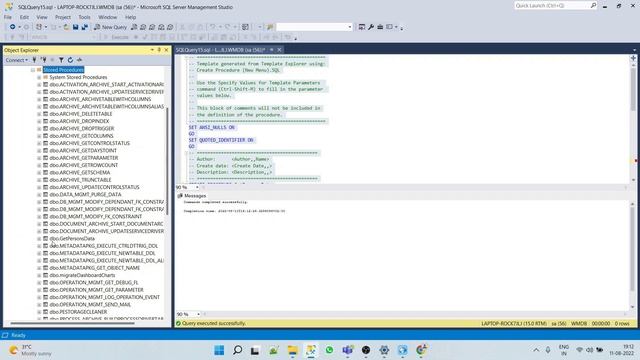Open File Explorer from the taskbar
The width and height of the screenshot is (640, 360).
tap(293, 350)
